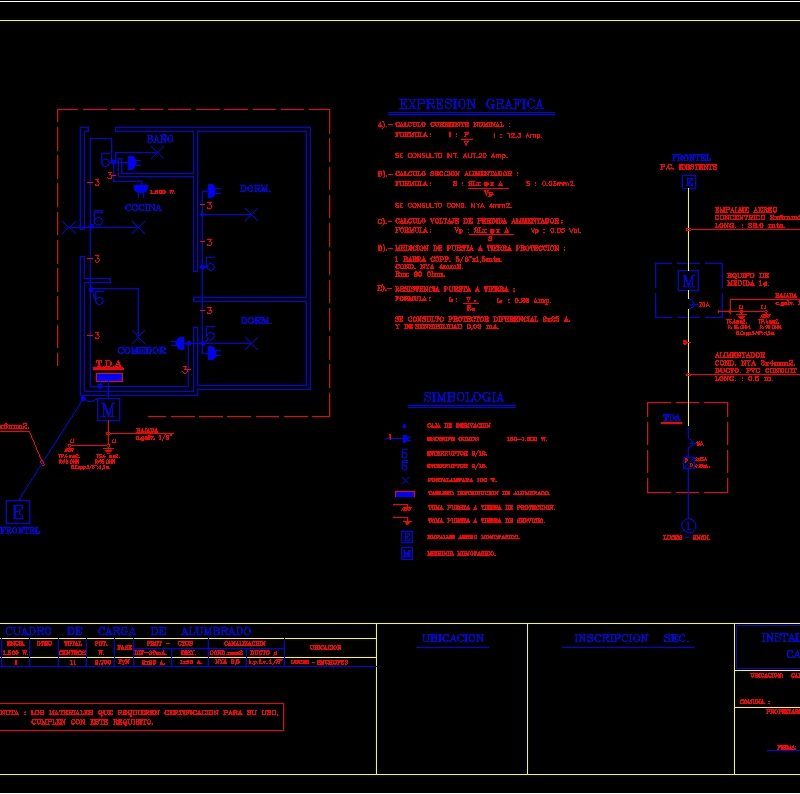Select the Toma Puesta a Tierra de Protección symbol
Screen dimensions: 800x794
pyautogui.click(x=405, y=508)
